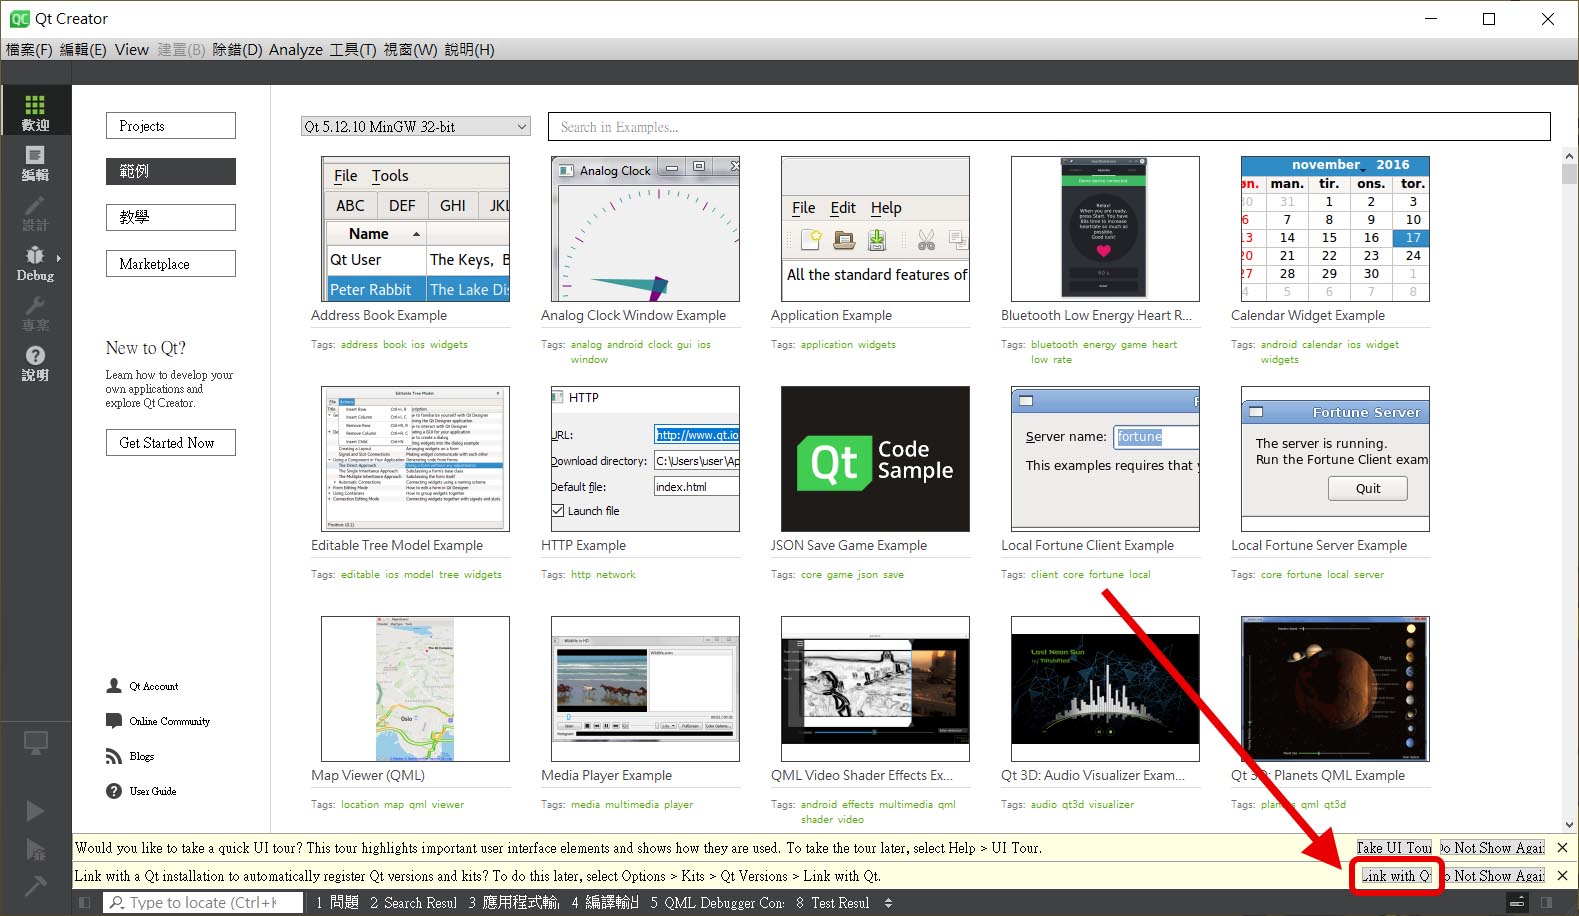Toggle right sidebar icon in status bar

point(1547,903)
